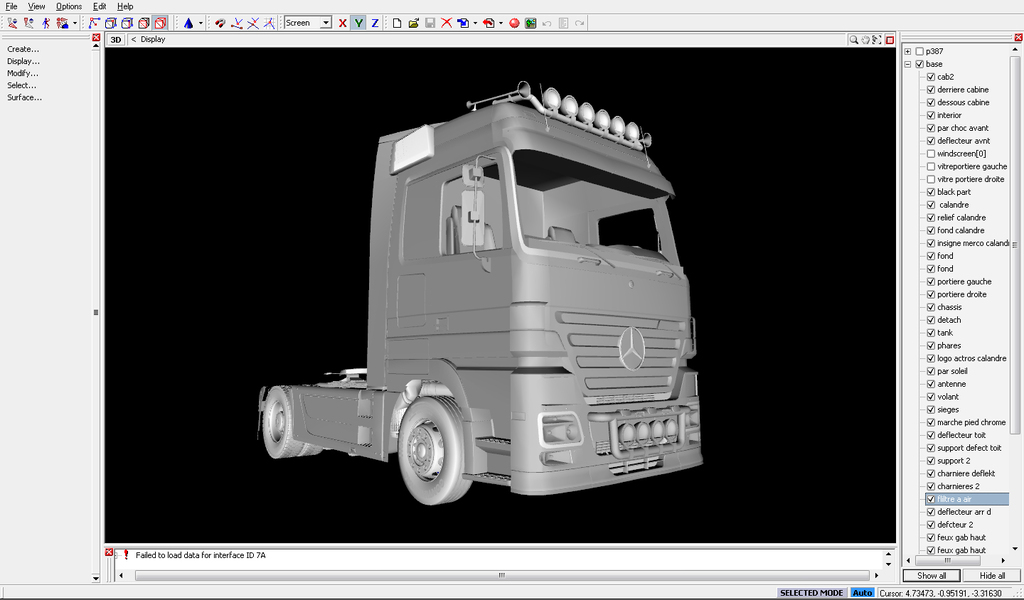Toggle the X axis constraint button

pyautogui.click(x=343, y=22)
